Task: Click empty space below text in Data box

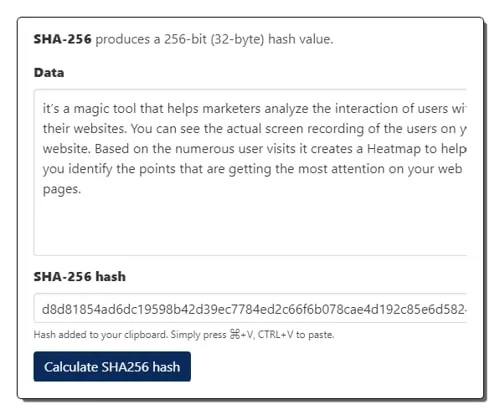Action: [x=250, y=225]
